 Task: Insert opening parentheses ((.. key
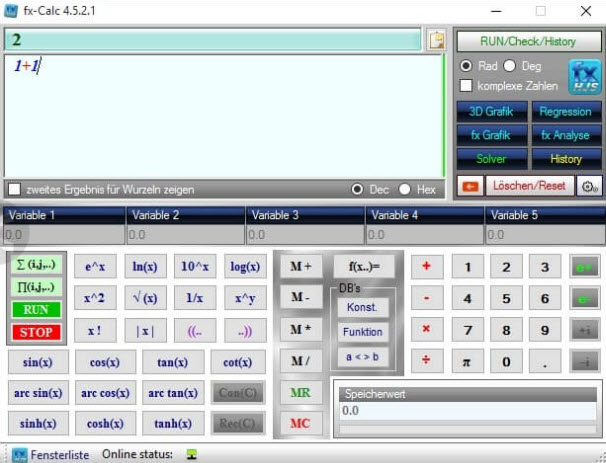pos(195,331)
